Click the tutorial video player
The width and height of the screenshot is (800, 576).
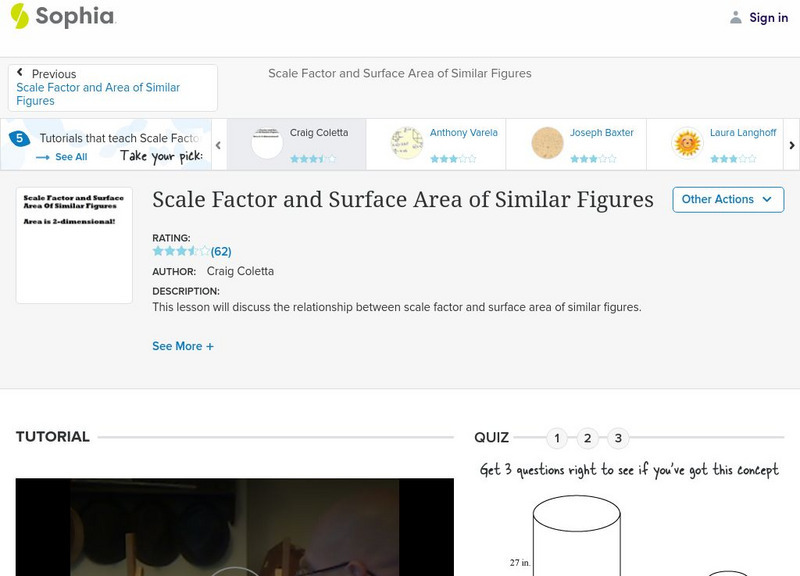tap(234, 527)
